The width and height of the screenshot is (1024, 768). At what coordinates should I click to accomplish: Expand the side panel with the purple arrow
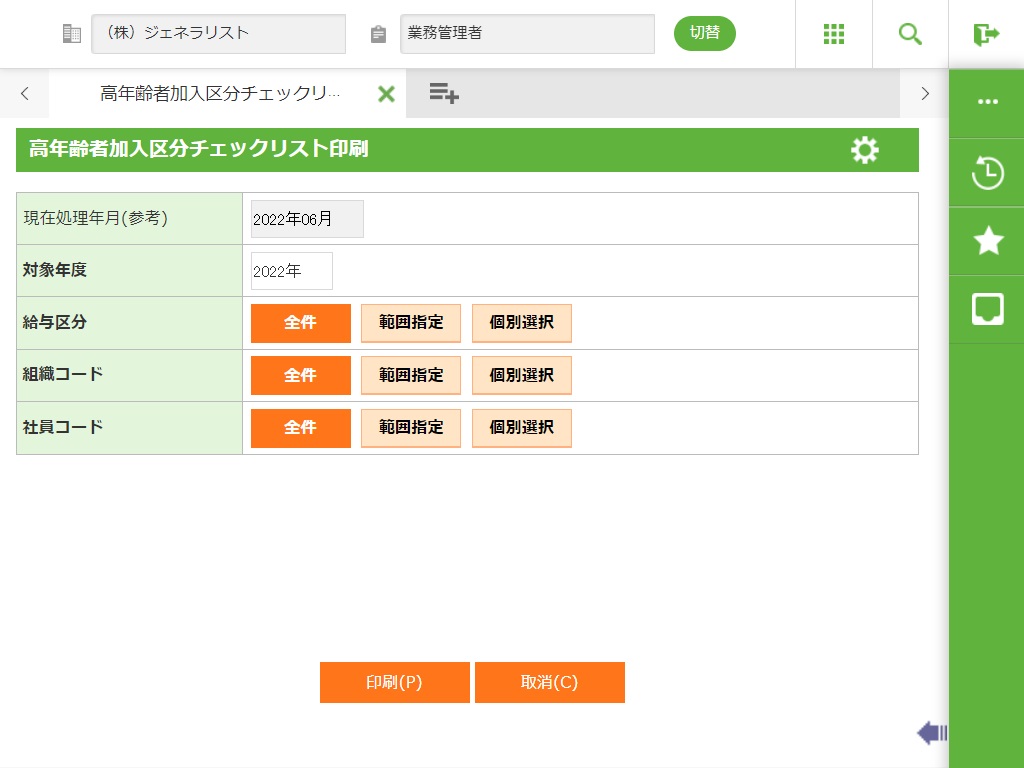931,734
